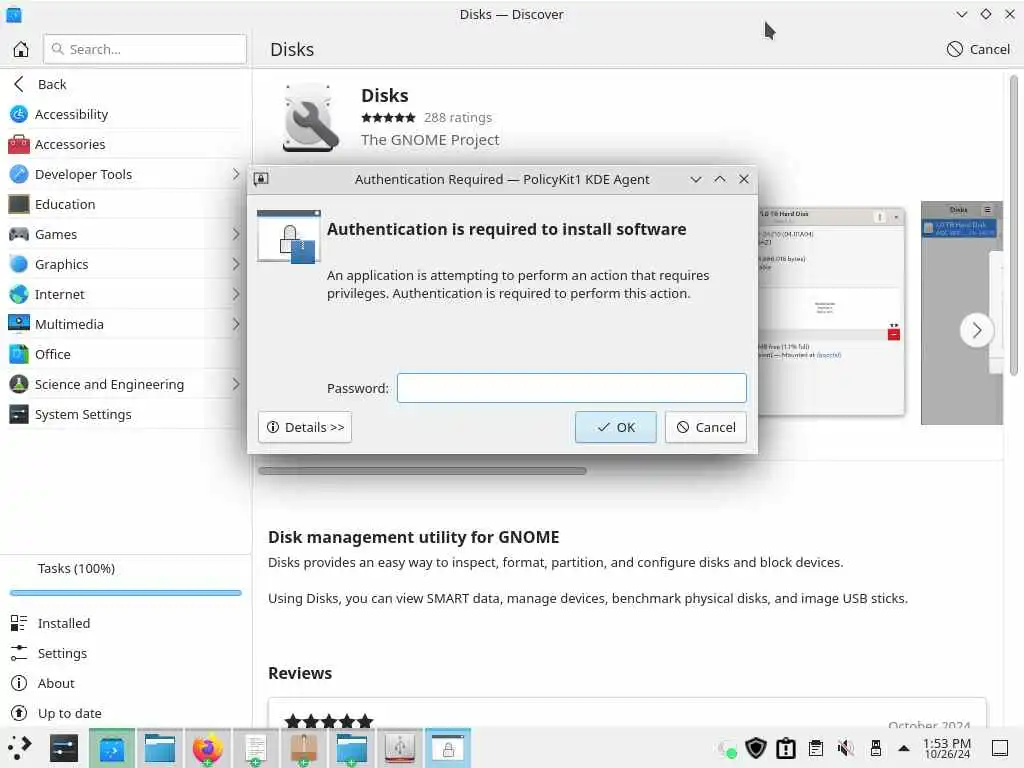1024x768 pixels.
Task: Click the Science and Engineering icon
Action: tap(19, 384)
